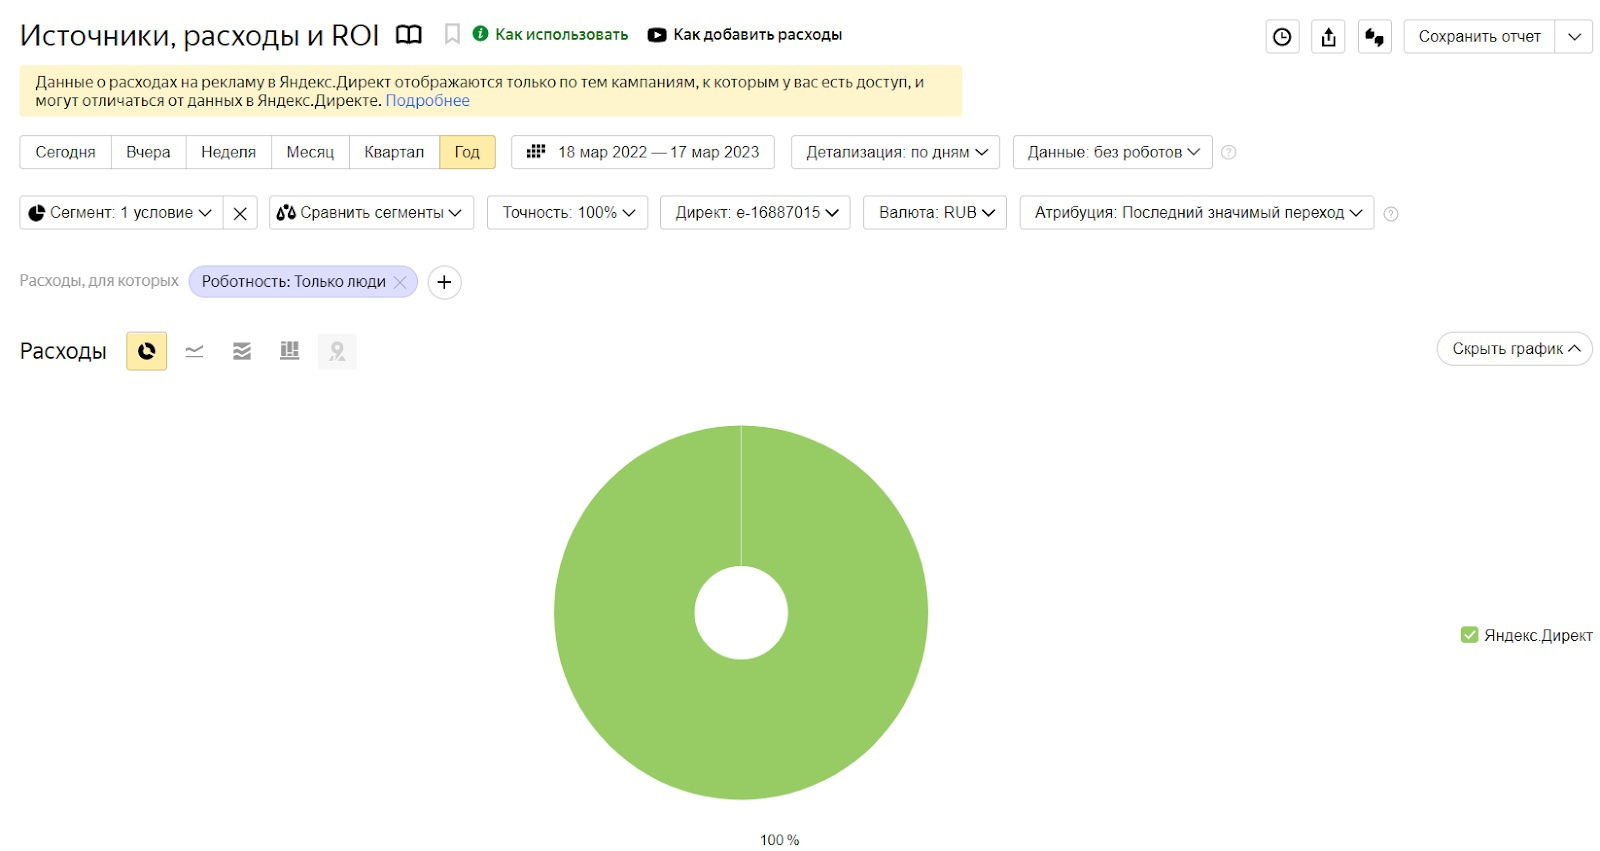Screen dimensions: 1600x851
Task: Switch to the stacked area chart view
Action: [x=242, y=351]
